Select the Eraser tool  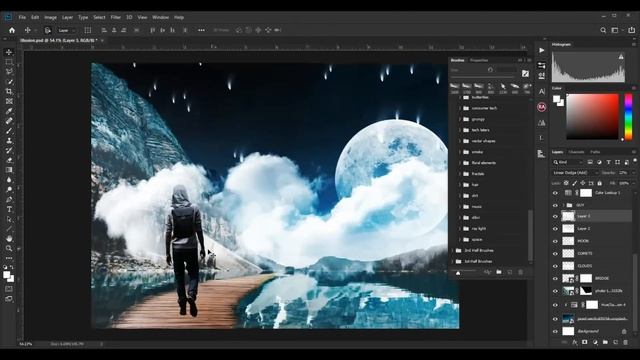tap(9, 160)
